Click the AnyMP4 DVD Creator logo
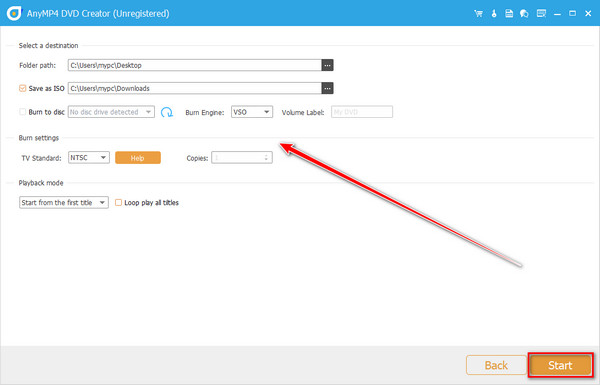The height and width of the screenshot is (385, 600). pos(14,13)
